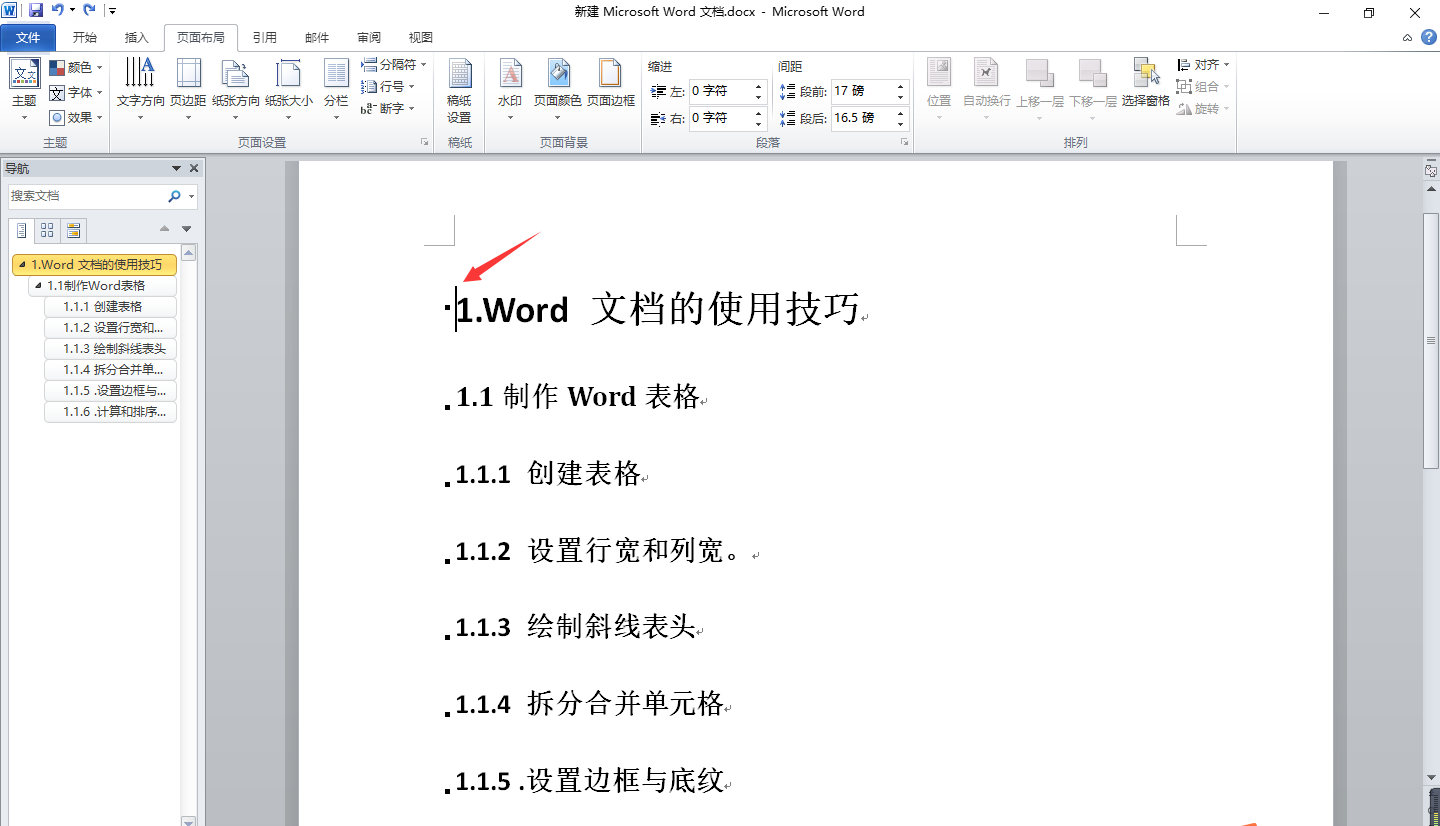Toggle the ruler icon above vertical scrollbar
The height and width of the screenshot is (826, 1440).
click(x=1431, y=171)
